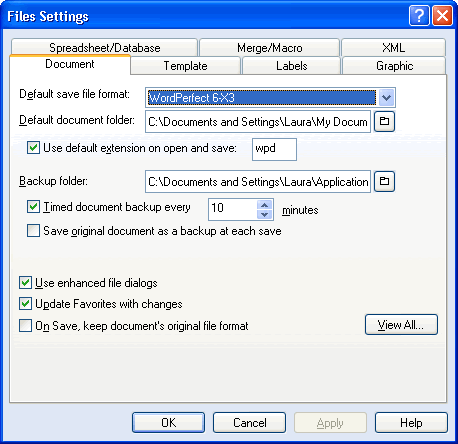
Task: Select the Graphic tab
Action: 394,66
